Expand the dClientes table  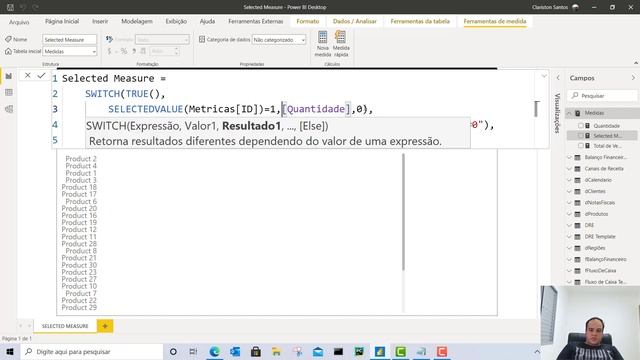[x=569, y=191]
